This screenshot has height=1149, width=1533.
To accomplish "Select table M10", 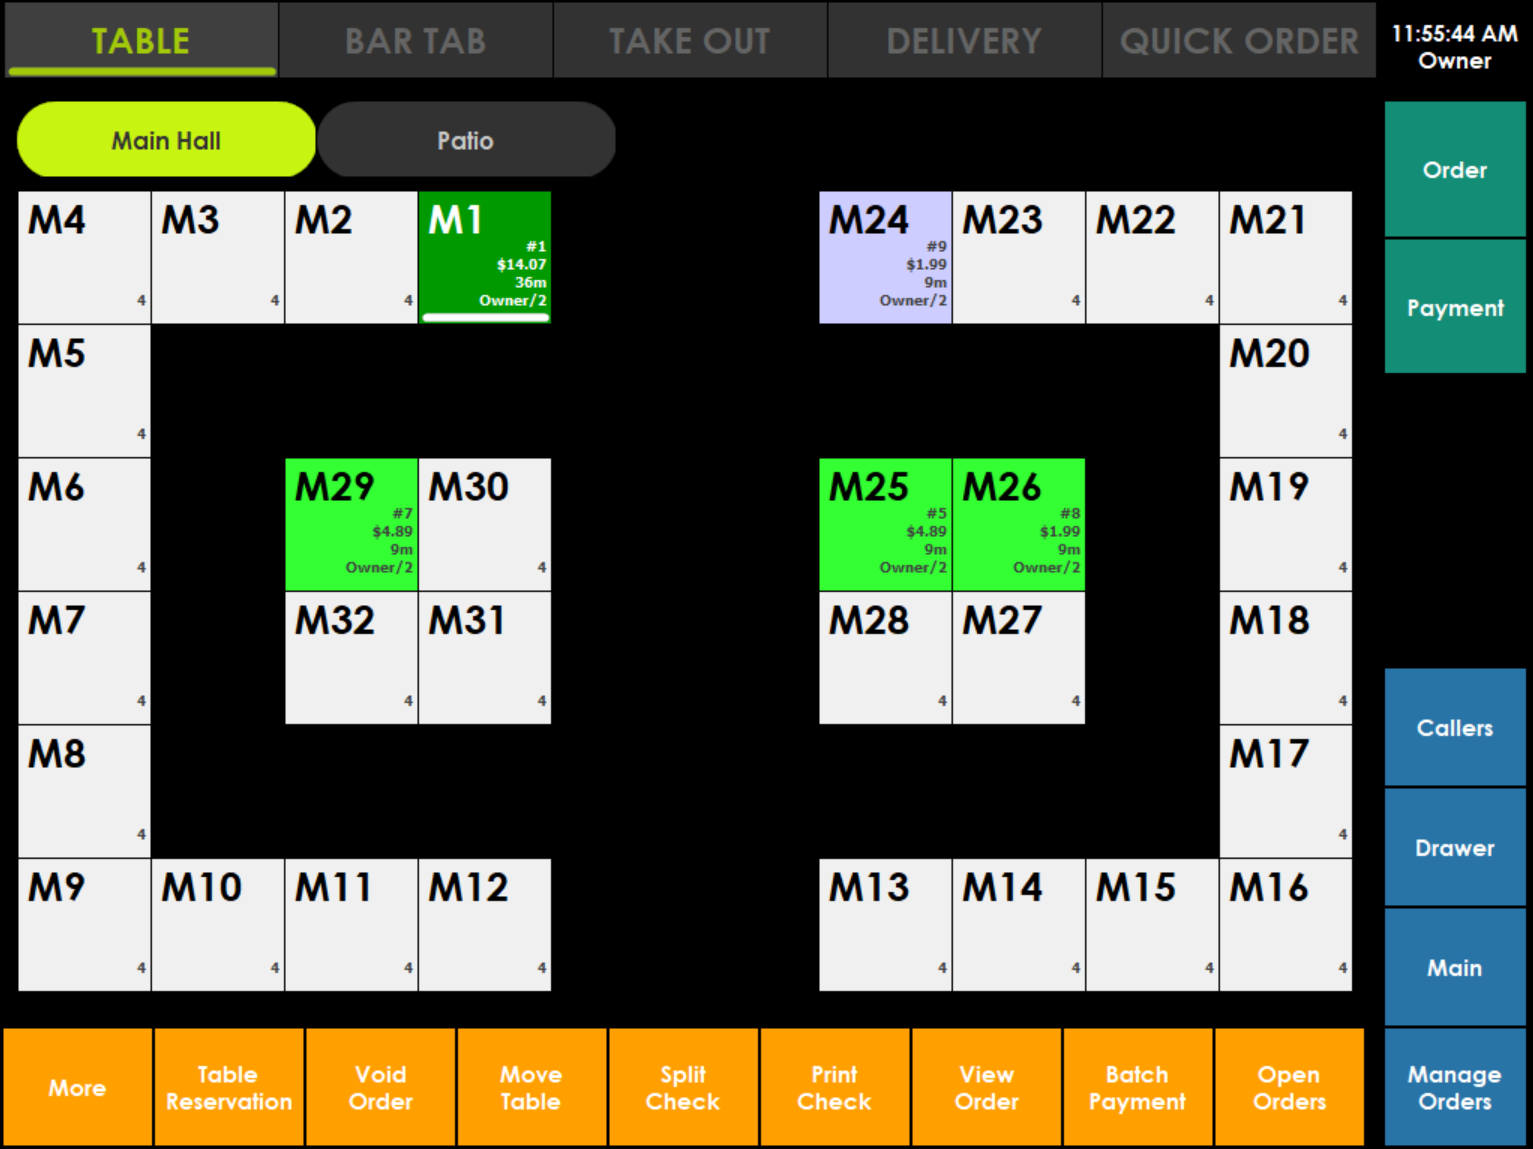I will [x=218, y=925].
